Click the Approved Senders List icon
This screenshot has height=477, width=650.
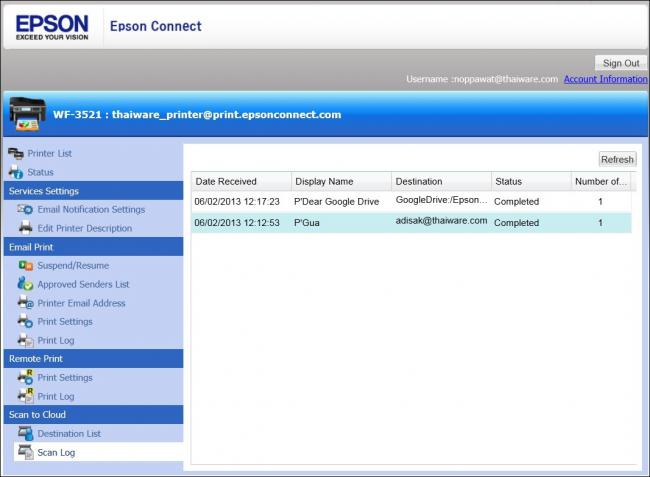coord(25,284)
